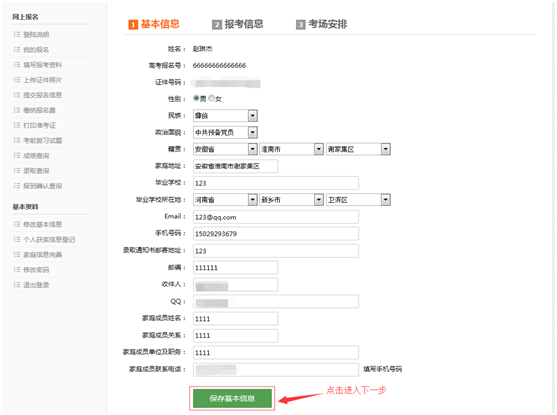Click the list icon beside 退出登录
557x415 pixels.
[17, 285]
